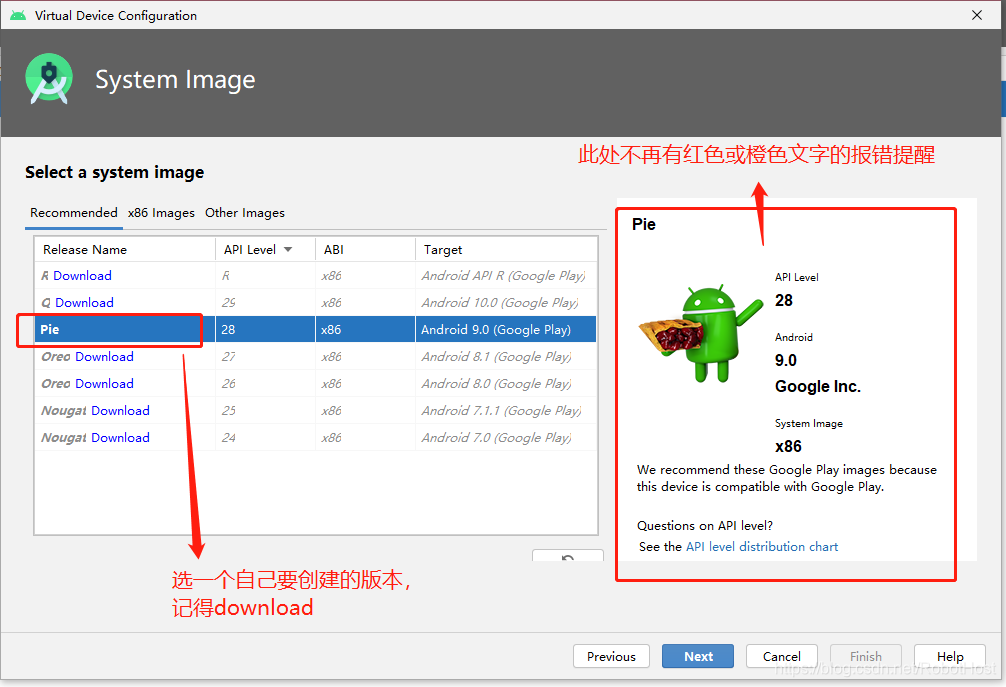Download Oreo API 26 image
This screenshot has height=687, width=1006.
pyautogui.click(x=104, y=384)
